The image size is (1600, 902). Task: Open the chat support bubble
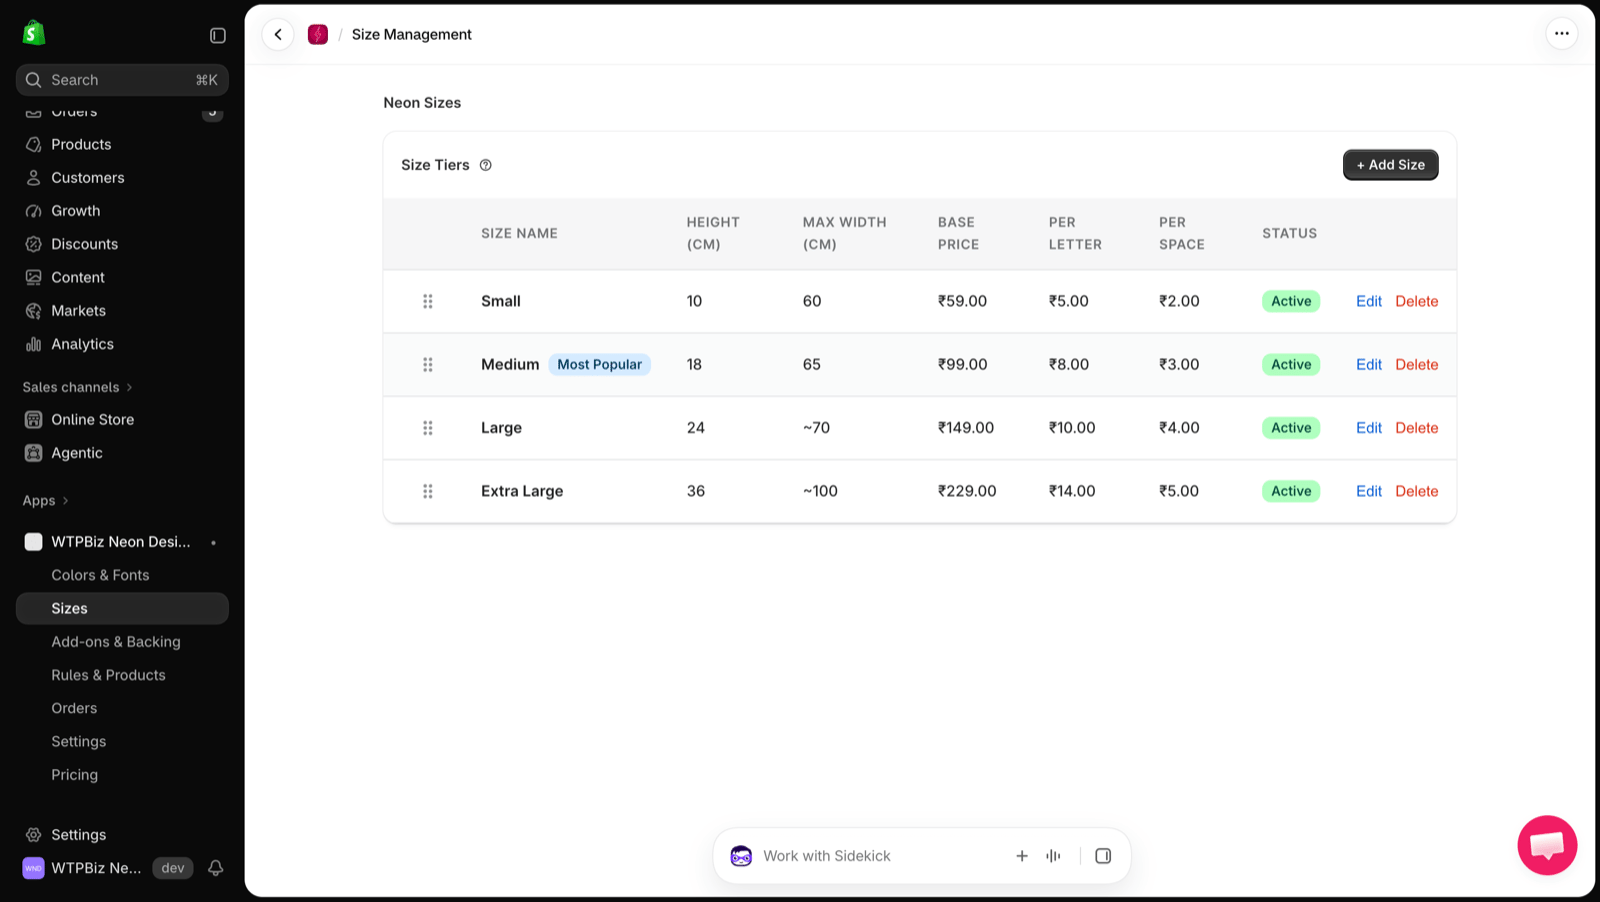(x=1547, y=845)
